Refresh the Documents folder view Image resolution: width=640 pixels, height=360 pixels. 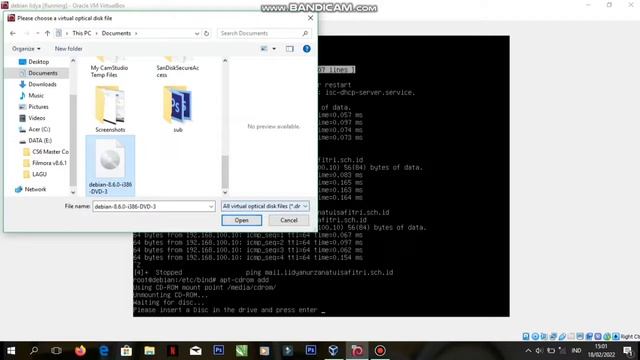click(x=207, y=33)
